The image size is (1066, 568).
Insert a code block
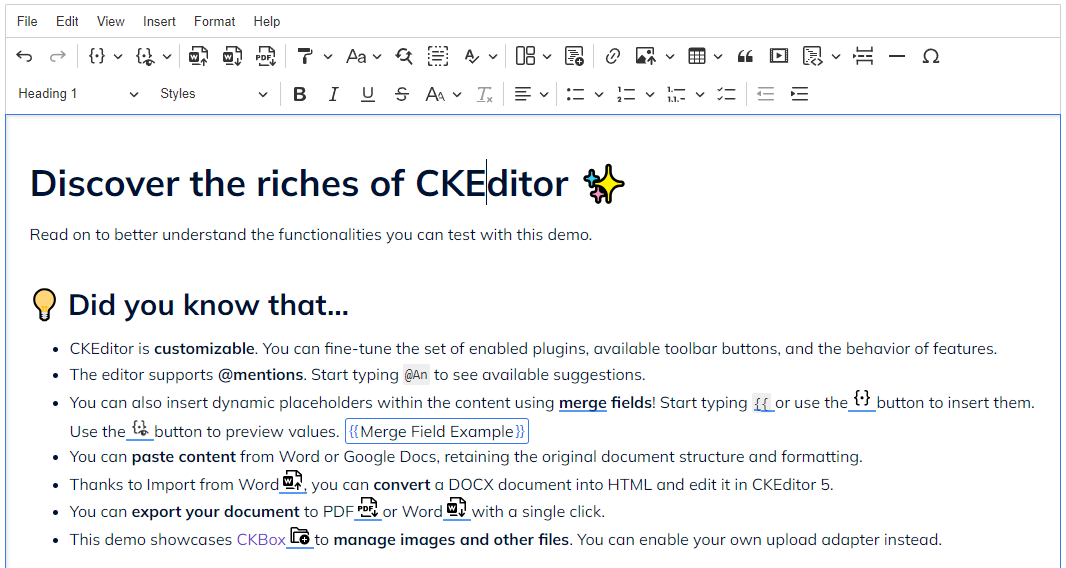coord(812,56)
